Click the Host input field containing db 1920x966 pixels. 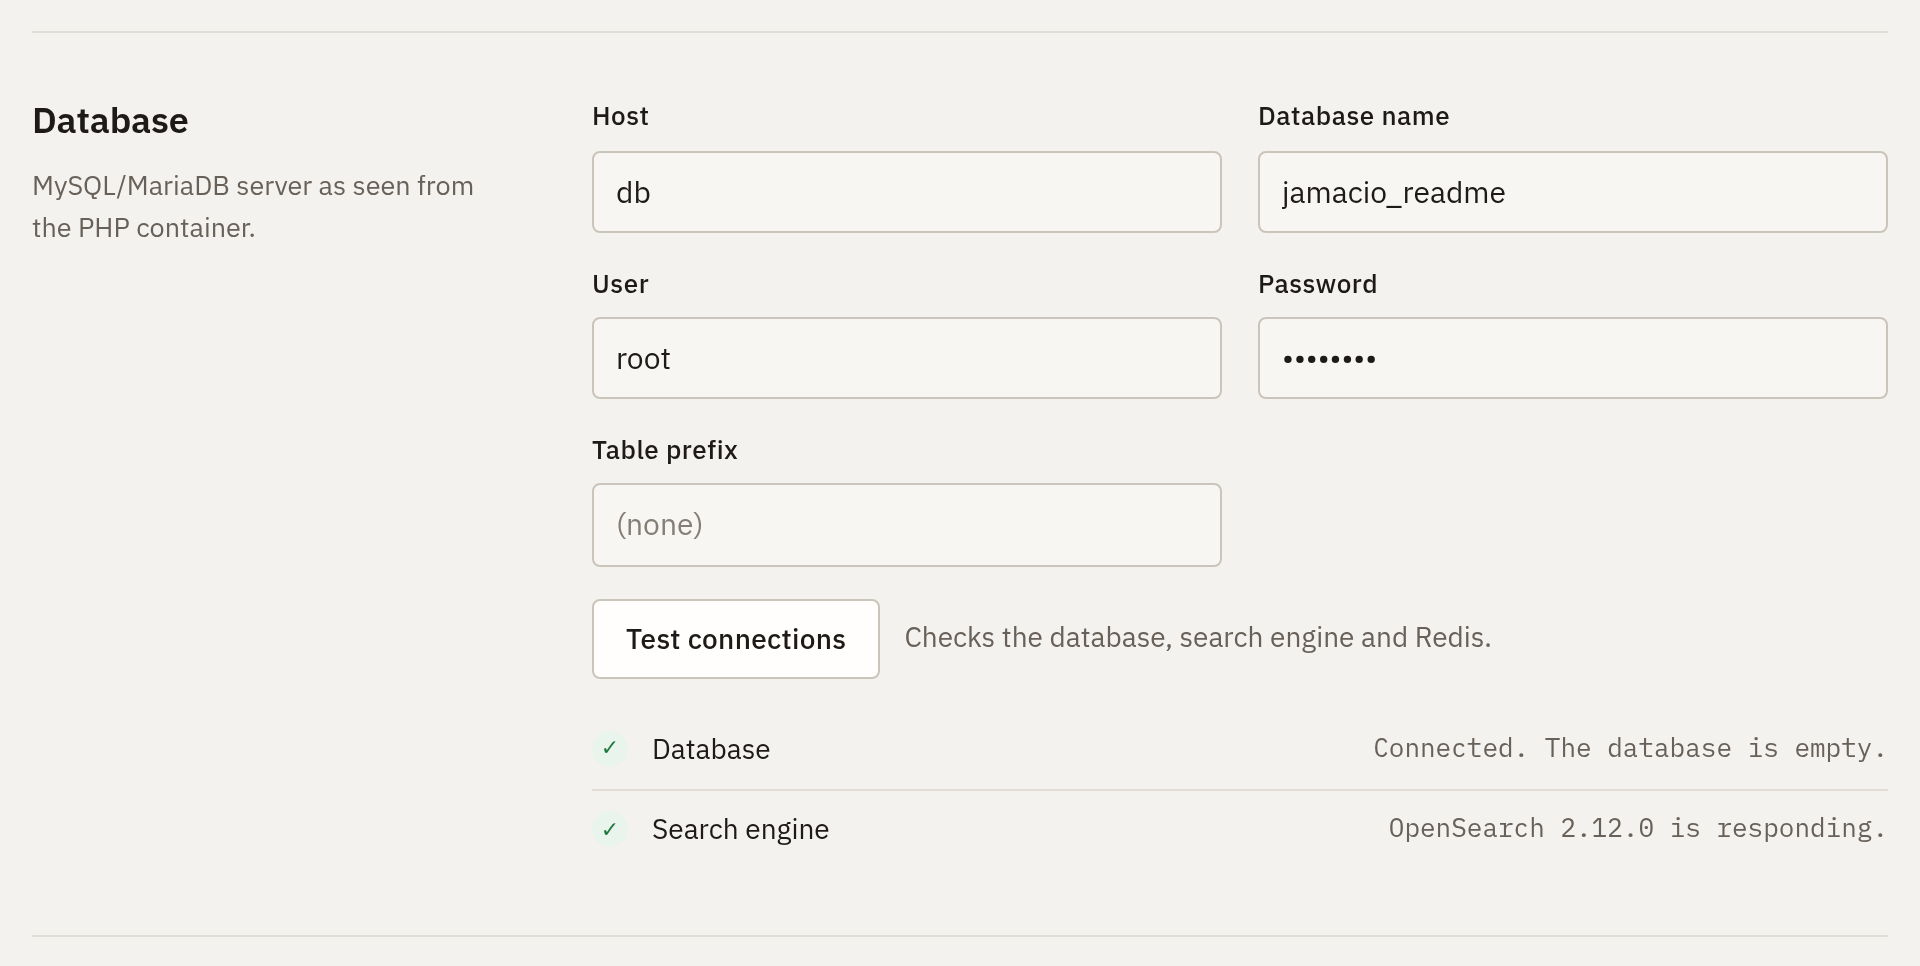(907, 192)
